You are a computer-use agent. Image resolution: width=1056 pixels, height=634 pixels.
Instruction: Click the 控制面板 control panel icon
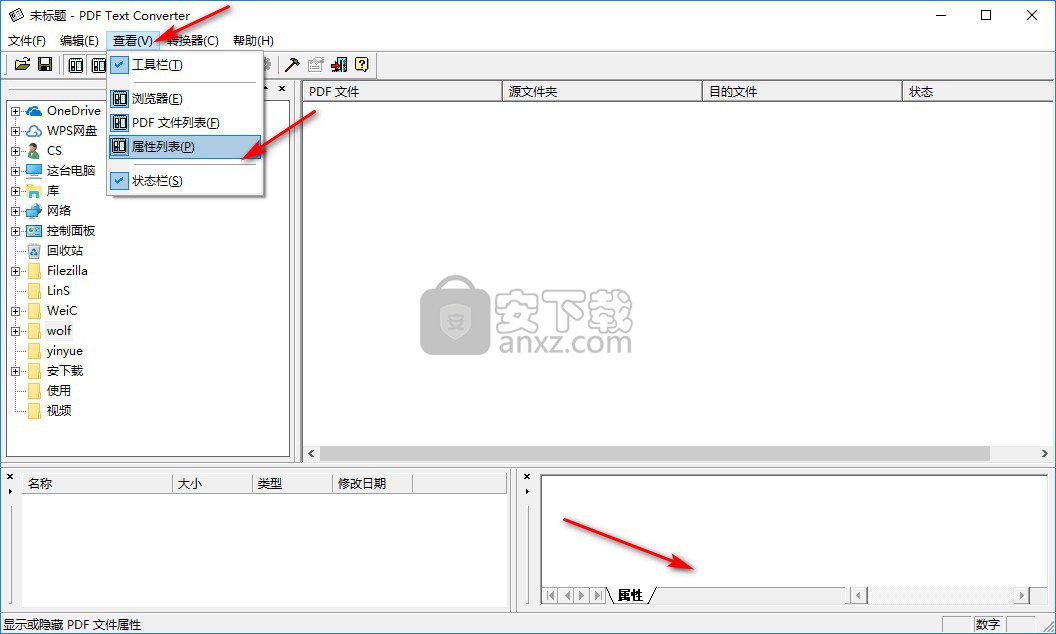coord(34,231)
